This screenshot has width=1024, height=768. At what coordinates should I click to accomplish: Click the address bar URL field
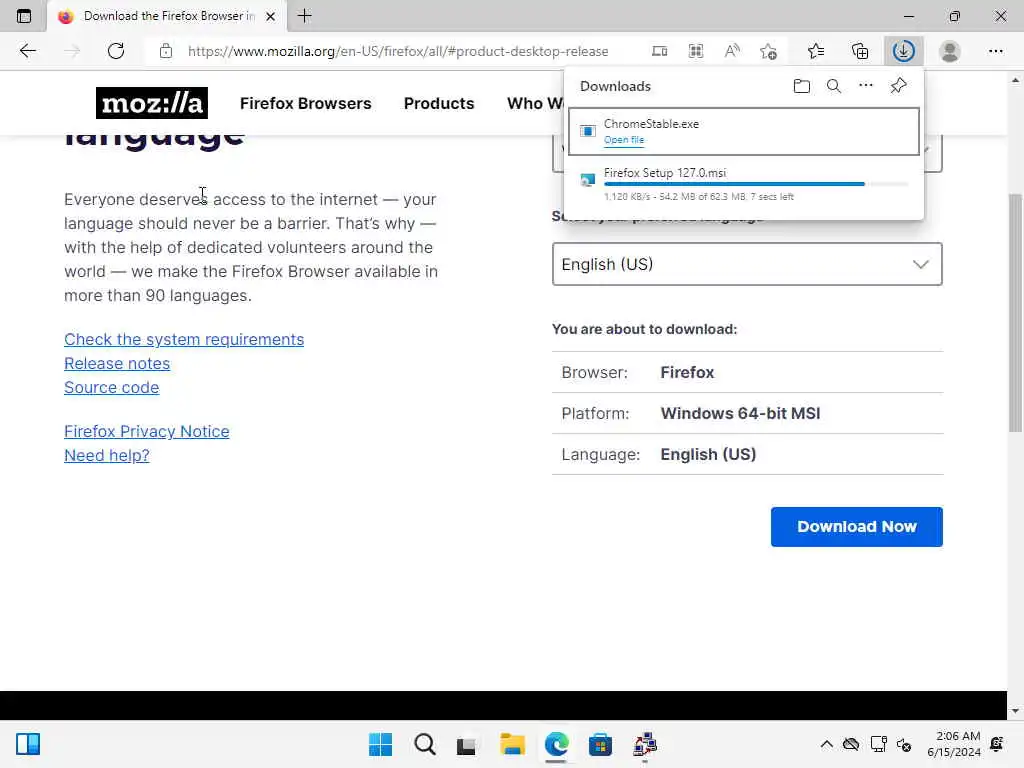pos(398,51)
